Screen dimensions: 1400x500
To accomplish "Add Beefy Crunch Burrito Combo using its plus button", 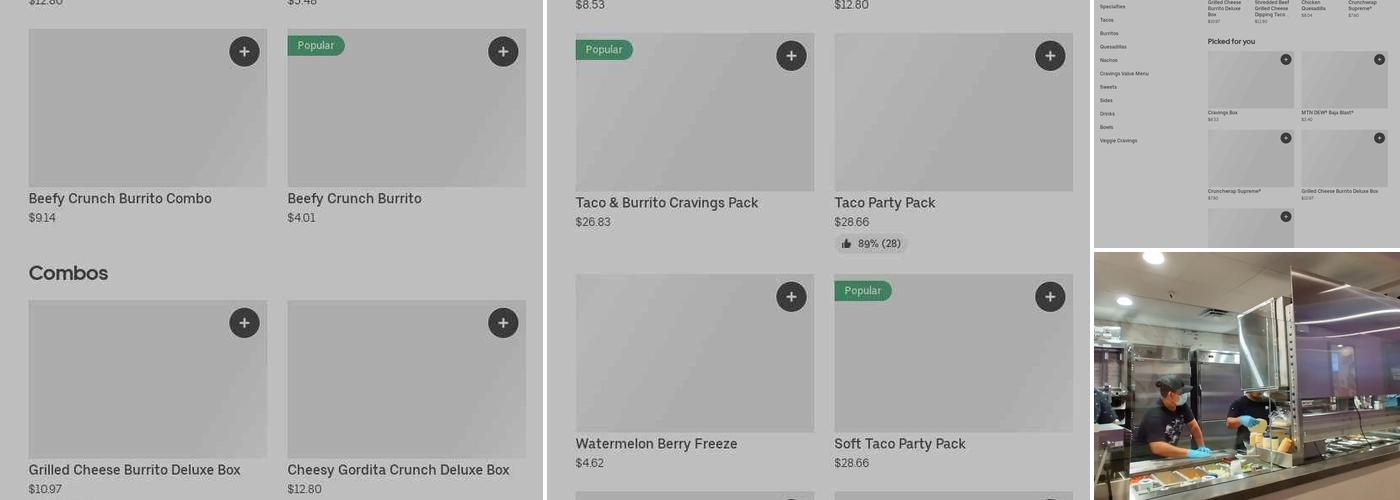I will tap(244, 52).
